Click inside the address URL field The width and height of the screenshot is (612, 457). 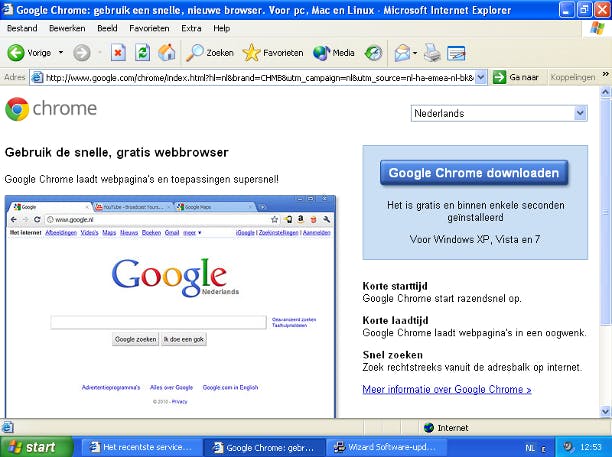[260, 78]
